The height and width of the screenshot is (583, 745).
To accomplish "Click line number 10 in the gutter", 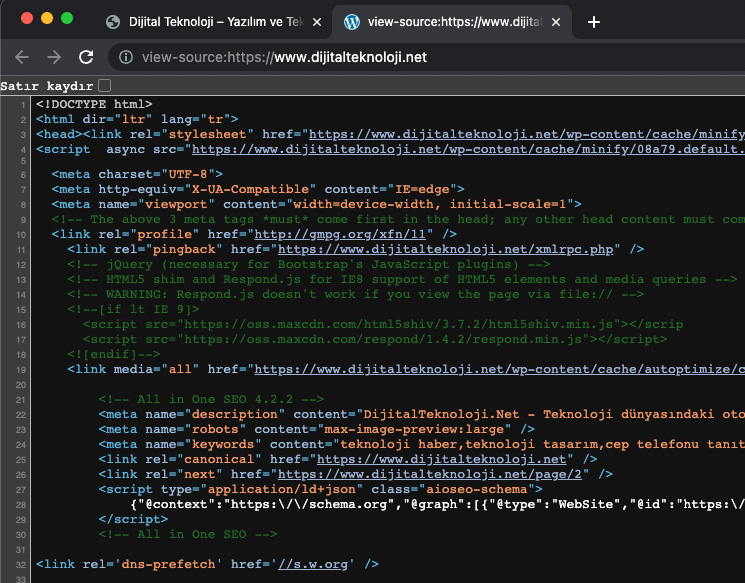I will click(21, 235).
